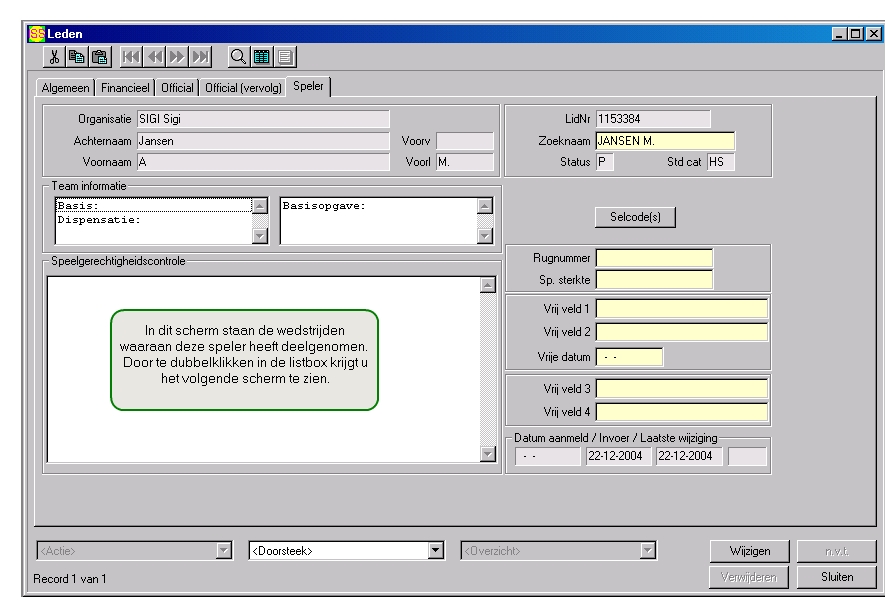Select the Official (vervolg) tab
The image size is (886, 602).
point(244,88)
